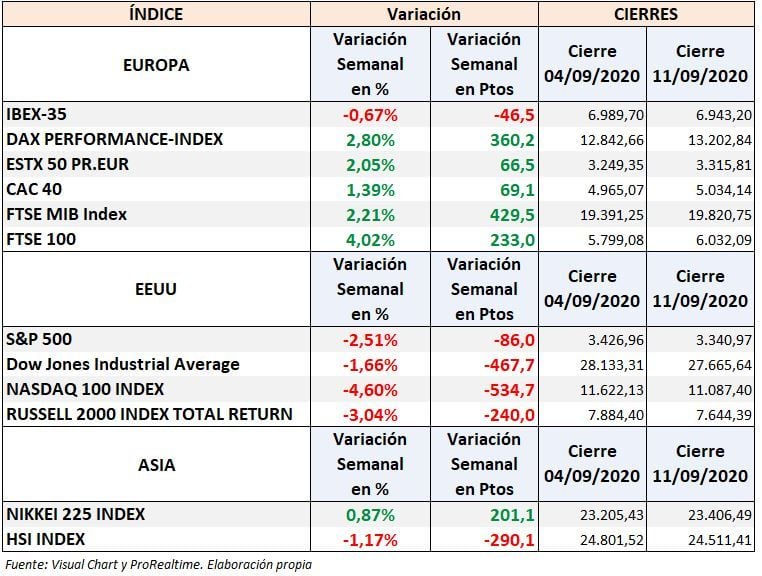Select DAX PERFORMANCE-INDEX cell
The width and height of the screenshot is (762, 576).
[114, 139]
